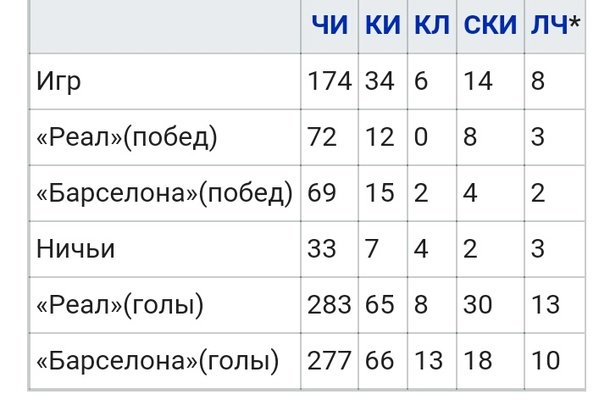Click the КЛ header link
Viewport: 610px width, 400px height.
pos(432,26)
